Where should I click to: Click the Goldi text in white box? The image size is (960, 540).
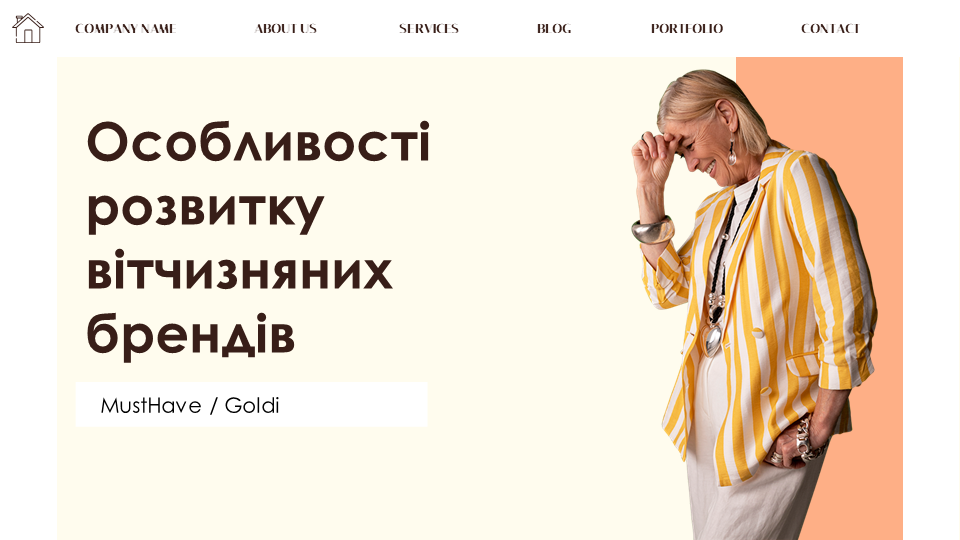coord(252,405)
